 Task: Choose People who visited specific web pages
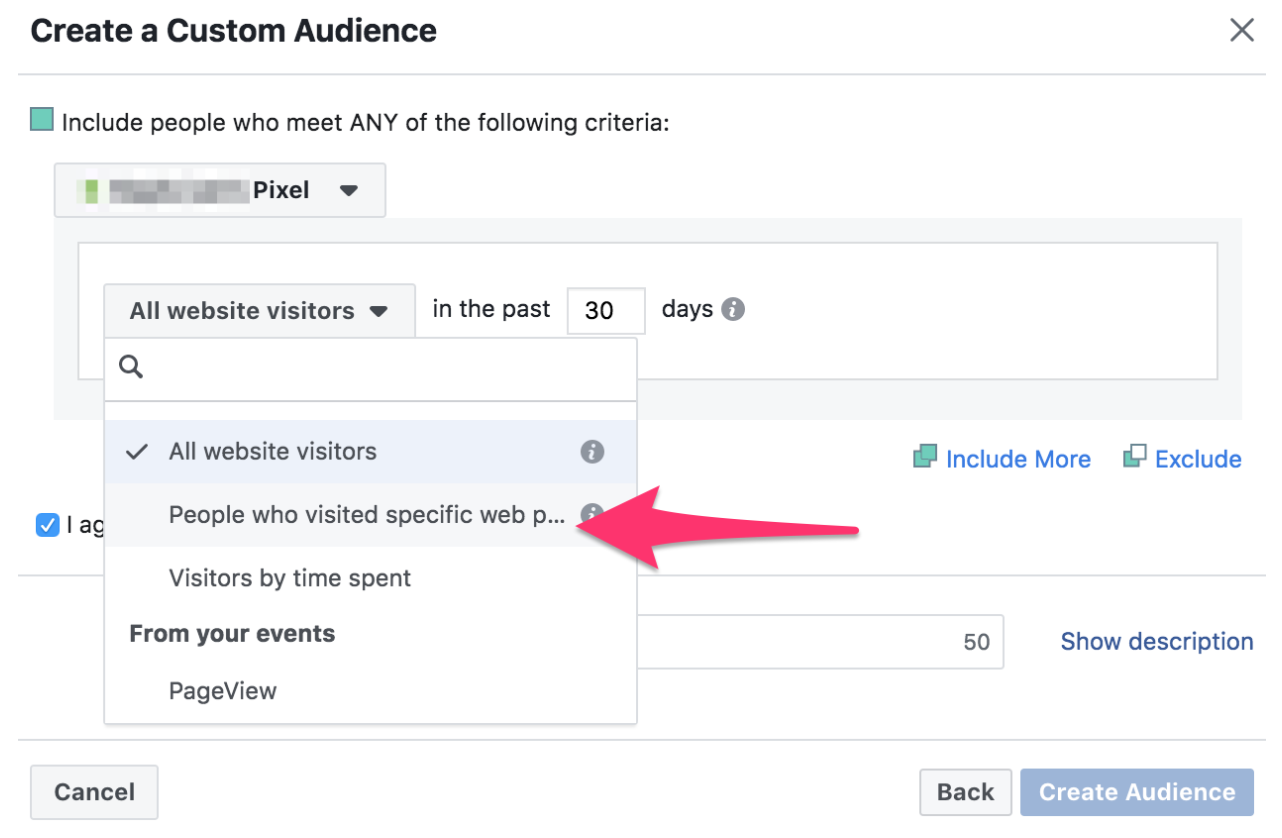366,515
